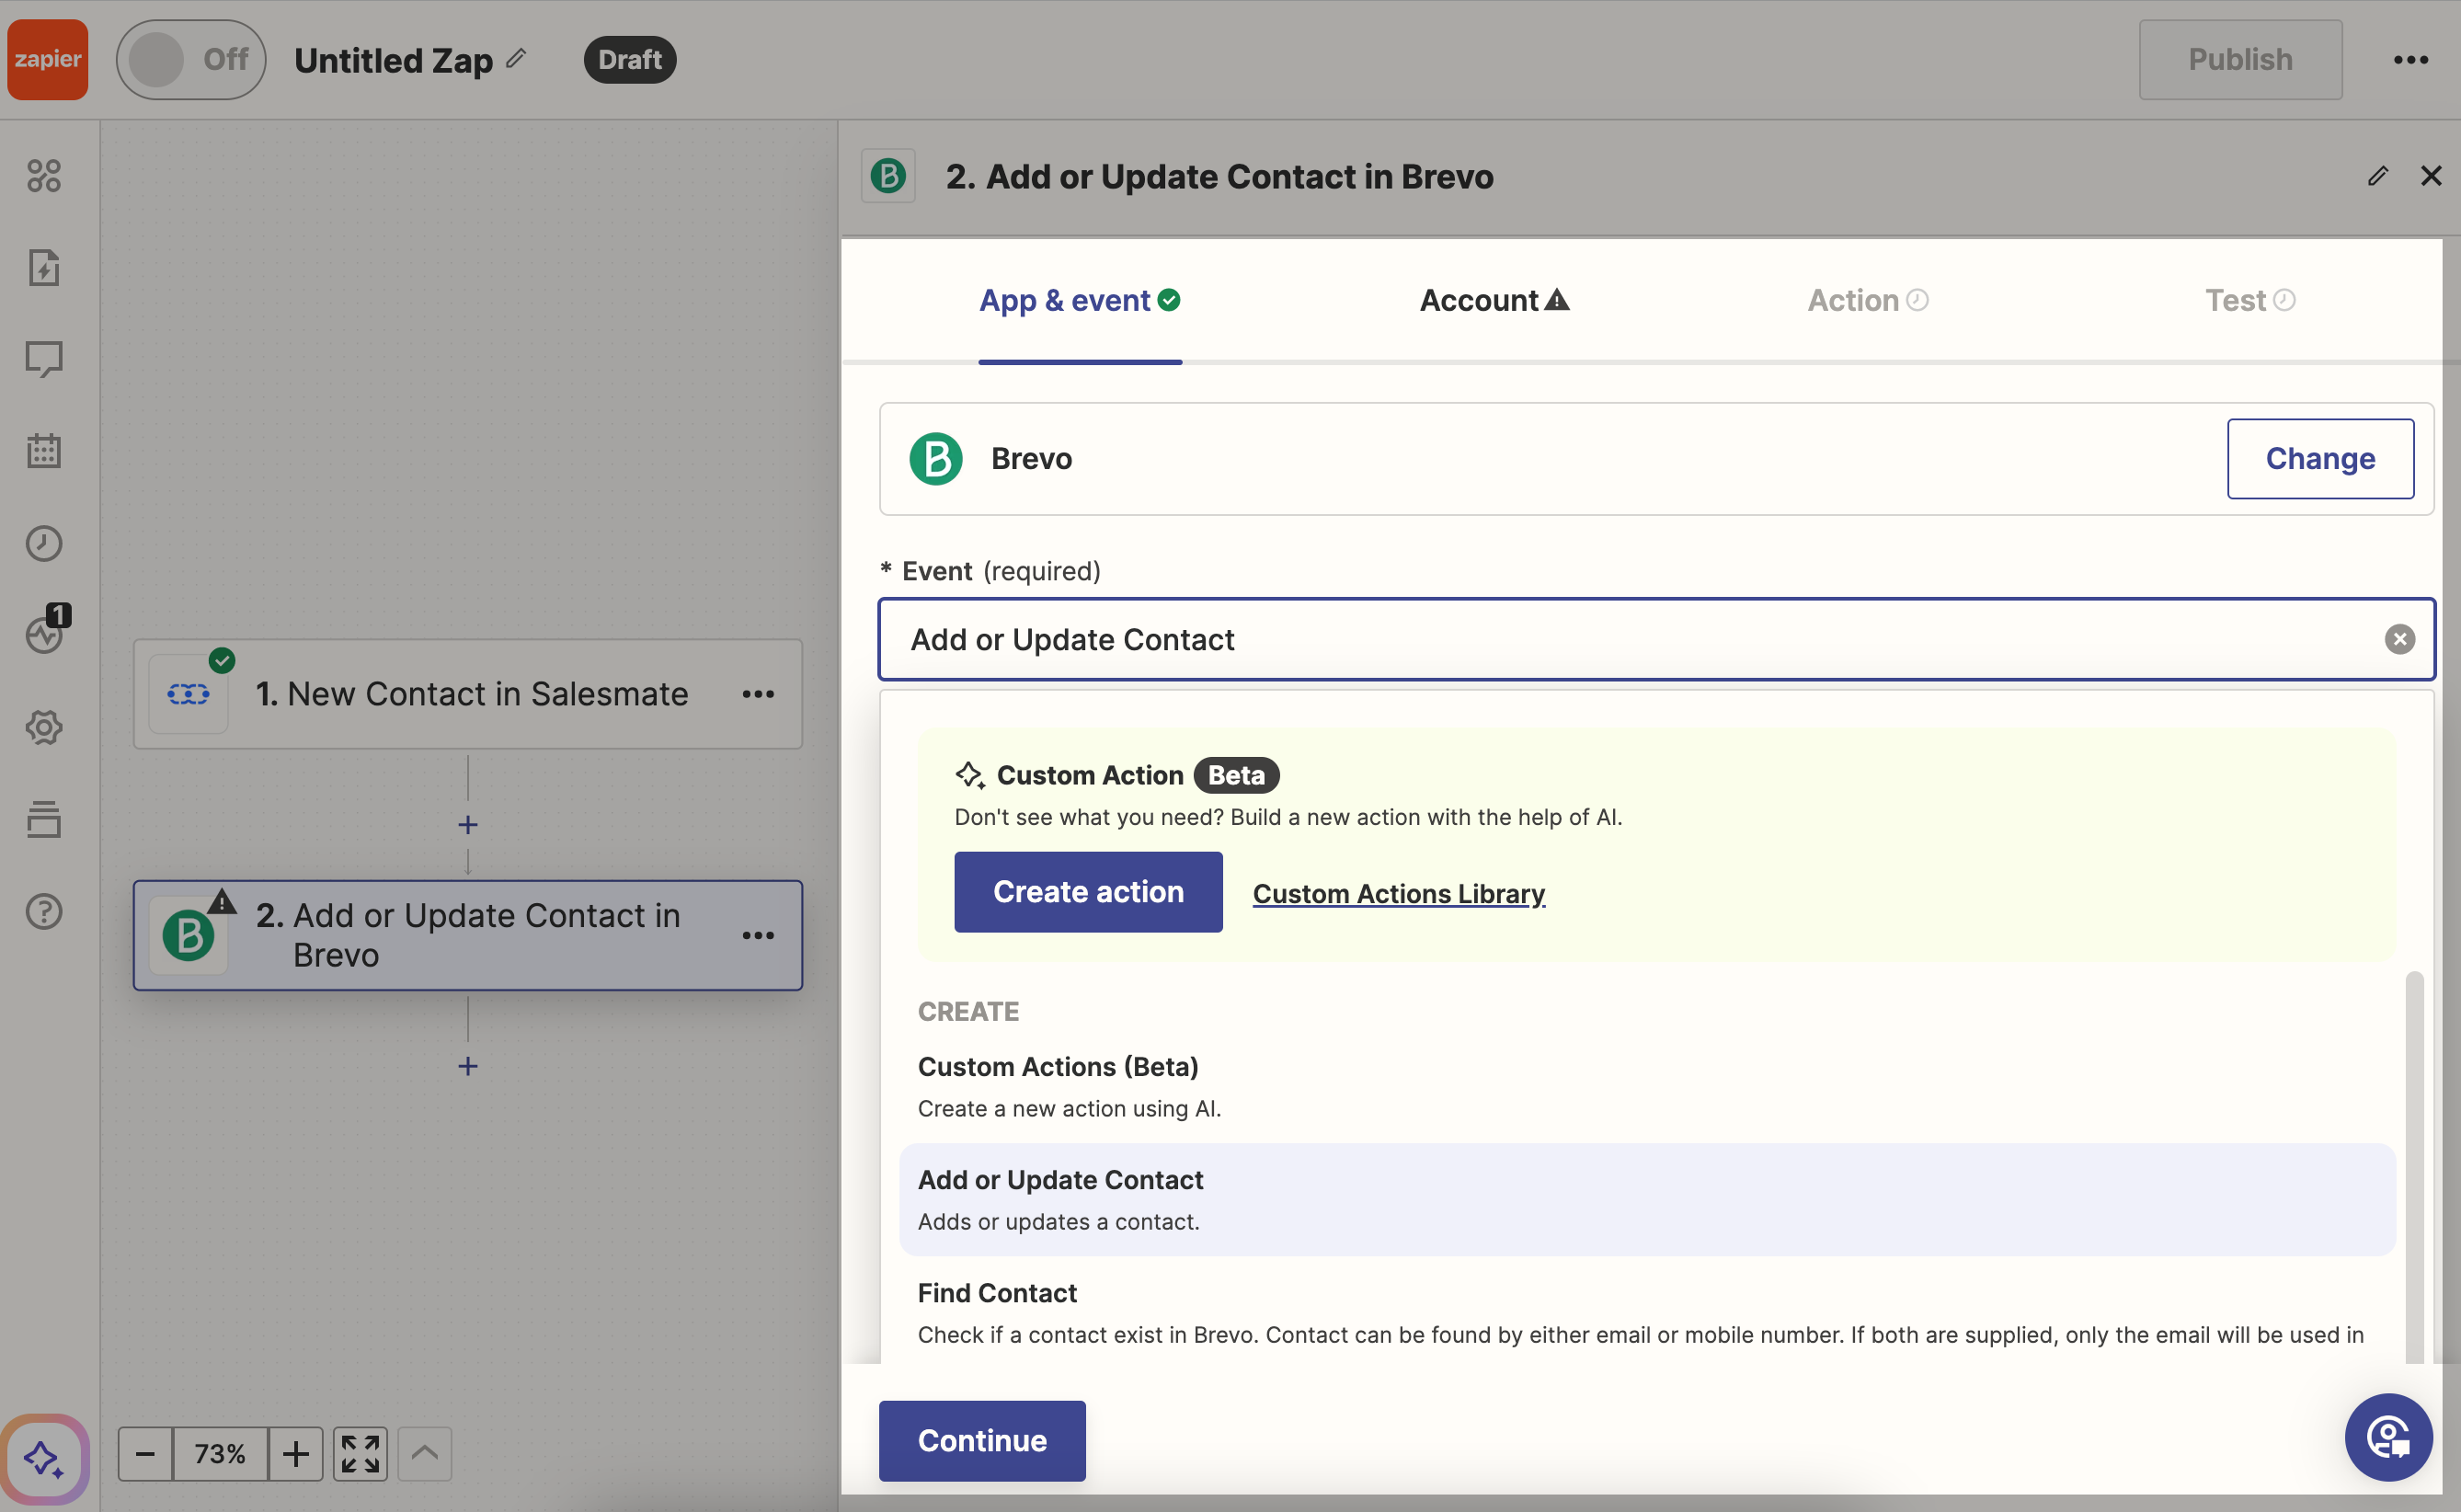
Task: Open the activity status icon with badge
Action: point(46,630)
